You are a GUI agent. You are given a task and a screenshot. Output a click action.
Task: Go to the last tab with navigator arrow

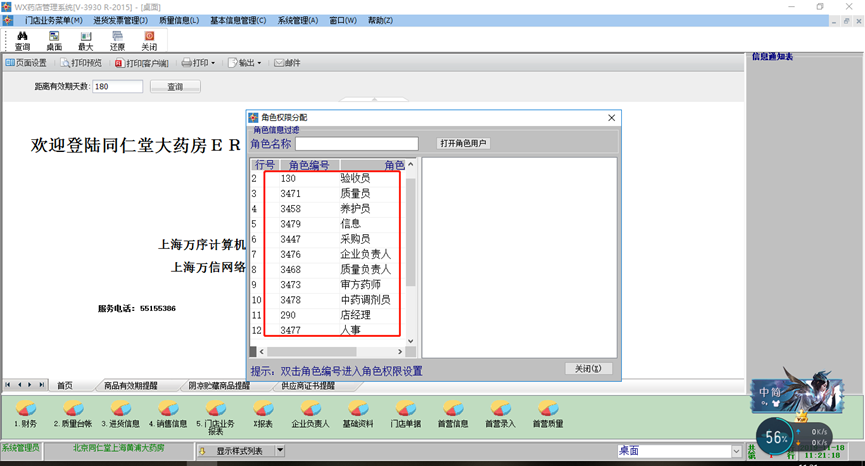pyautogui.click(x=41, y=385)
